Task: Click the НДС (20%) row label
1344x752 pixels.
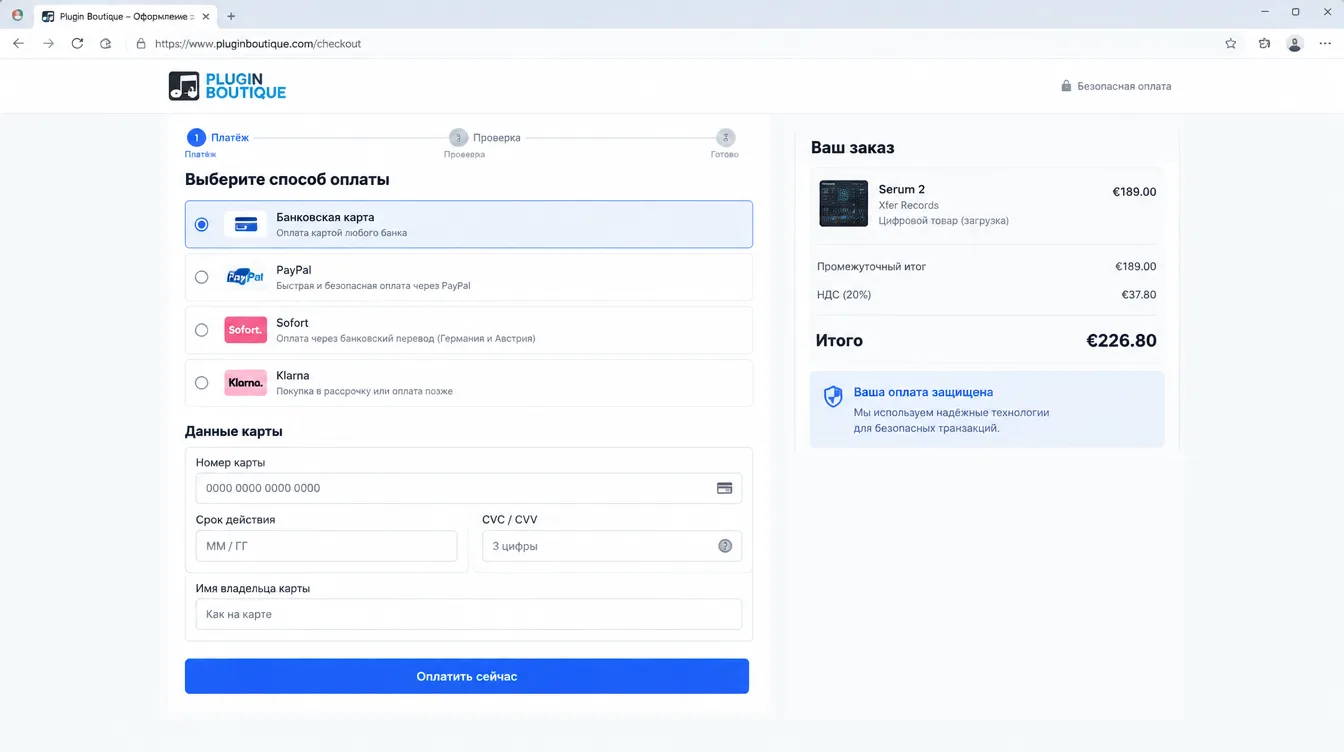Action: click(x=844, y=295)
